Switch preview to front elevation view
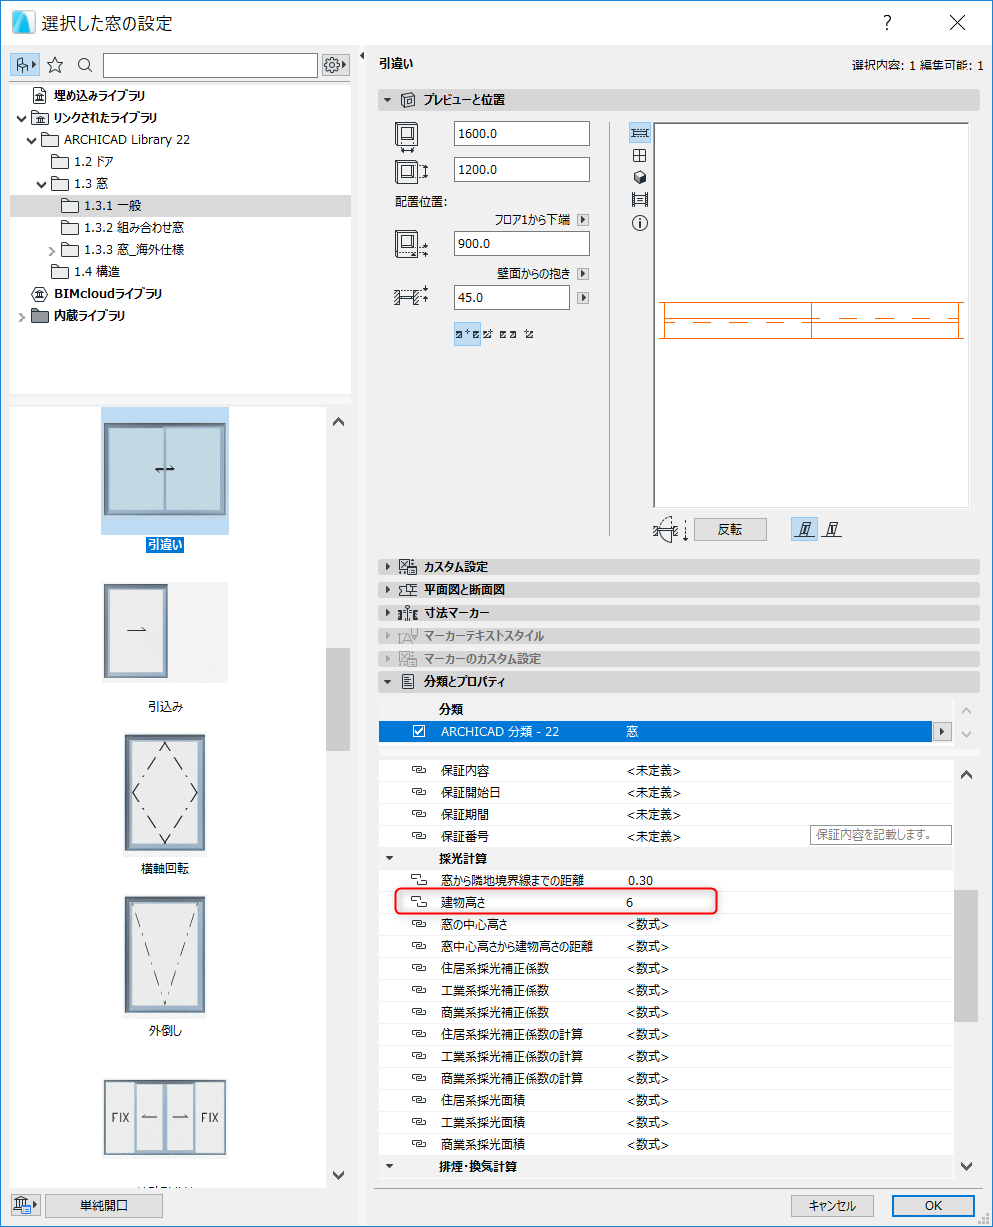The width and height of the screenshot is (993, 1227). tap(640, 155)
